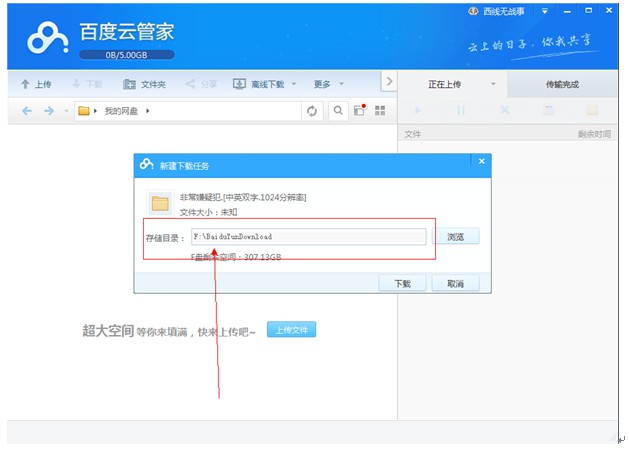
Task: Open the title bar dropdown menu arrow
Action: pos(544,11)
